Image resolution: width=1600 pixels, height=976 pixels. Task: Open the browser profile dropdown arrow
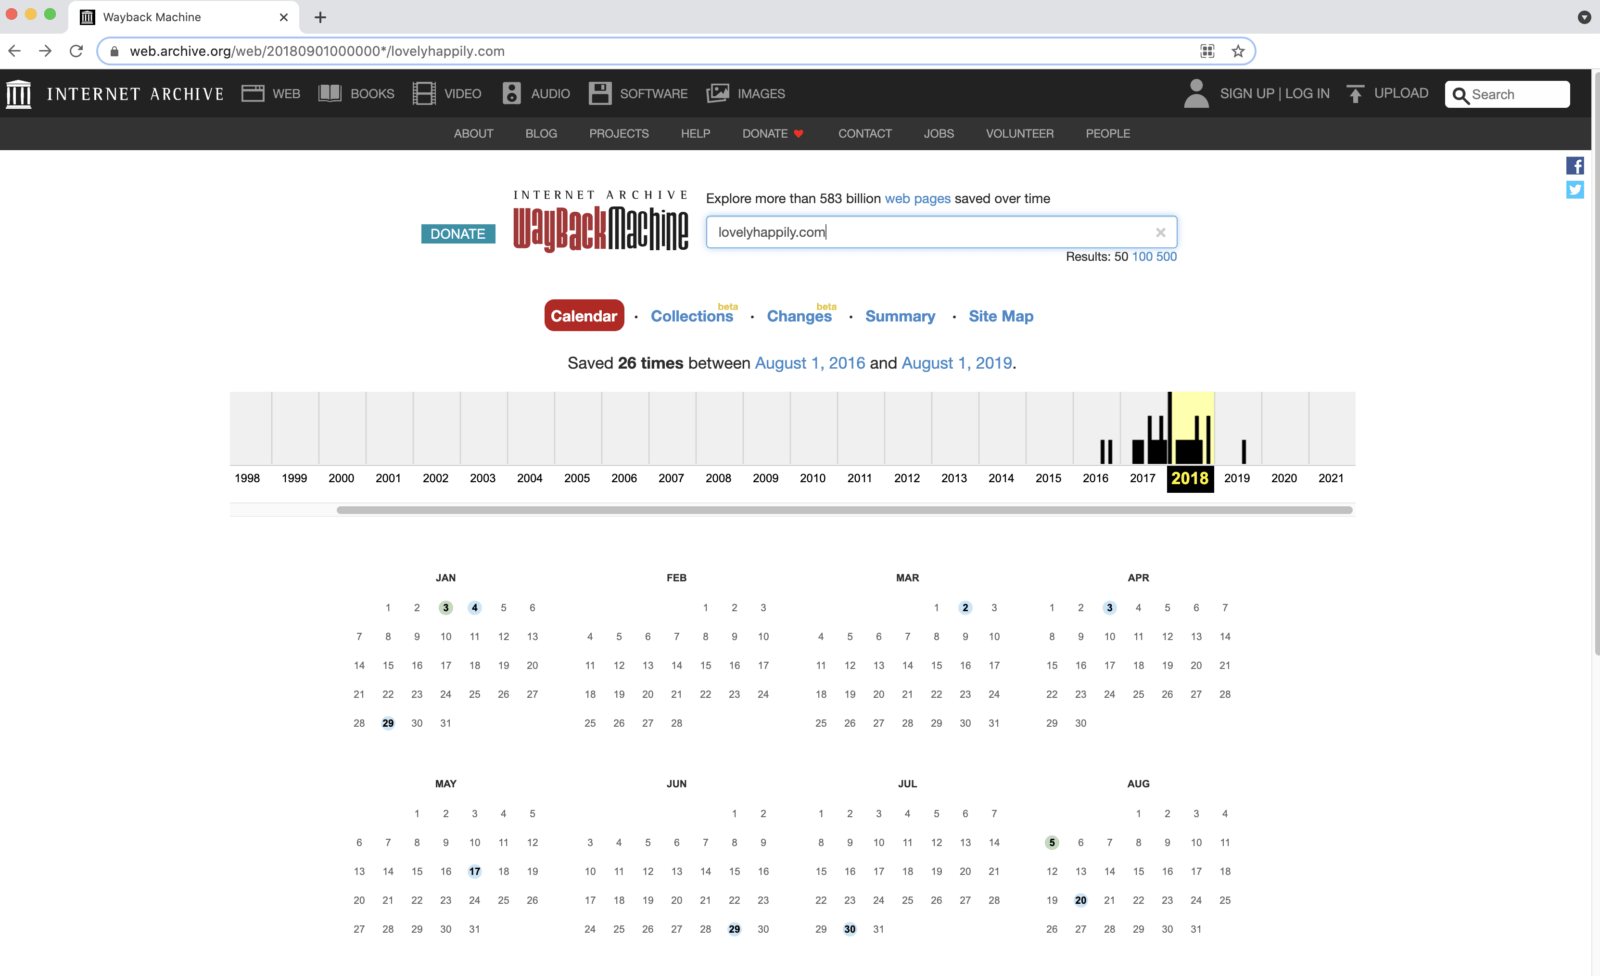coord(1584,17)
